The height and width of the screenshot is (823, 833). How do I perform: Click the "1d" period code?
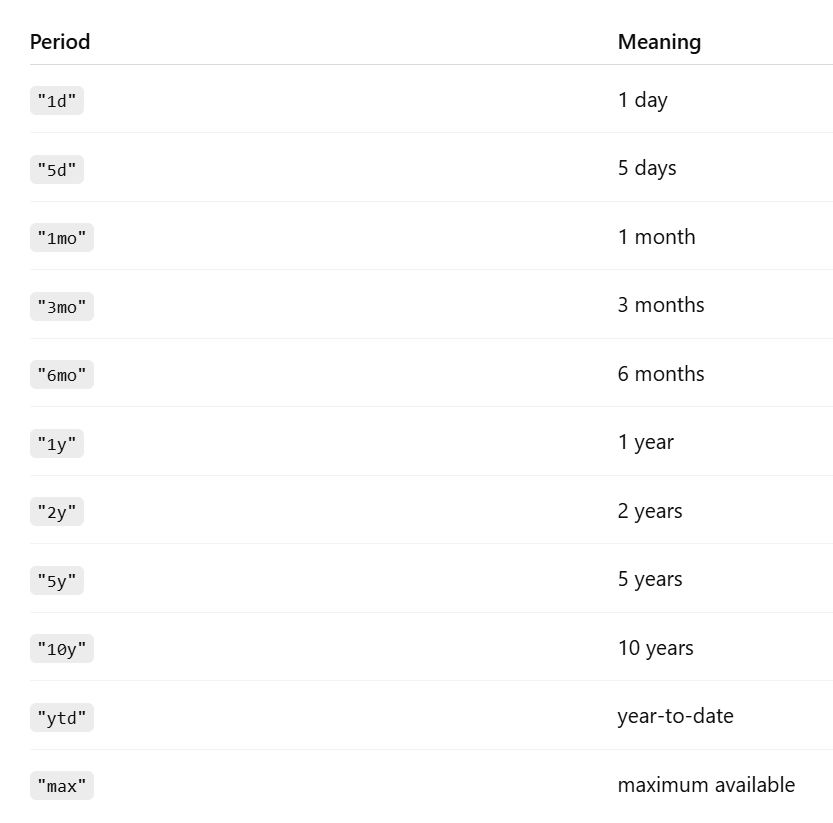57,101
